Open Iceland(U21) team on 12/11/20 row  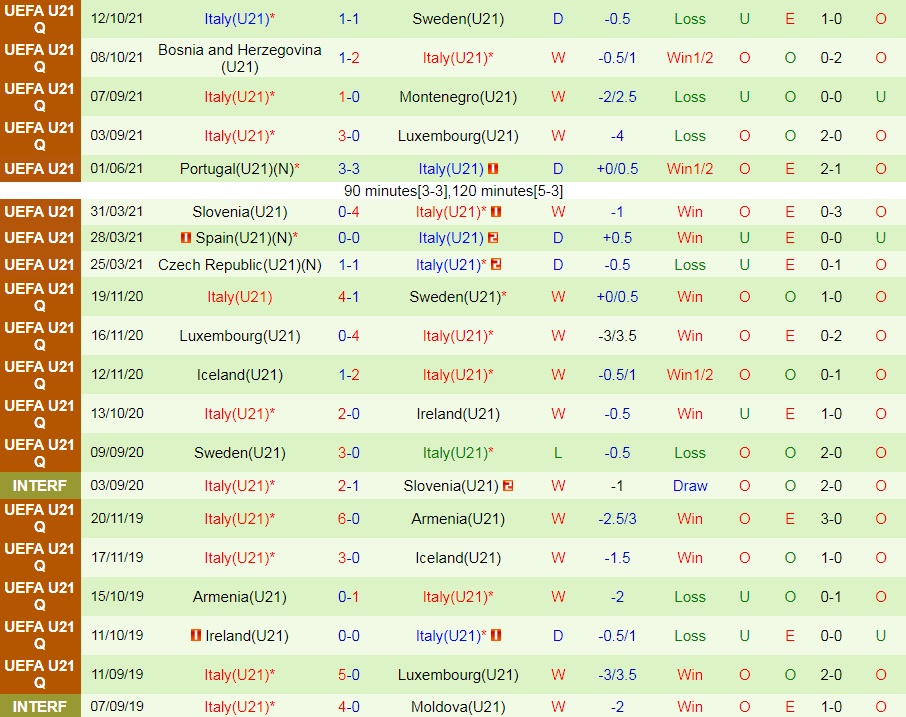coord(240,375)
